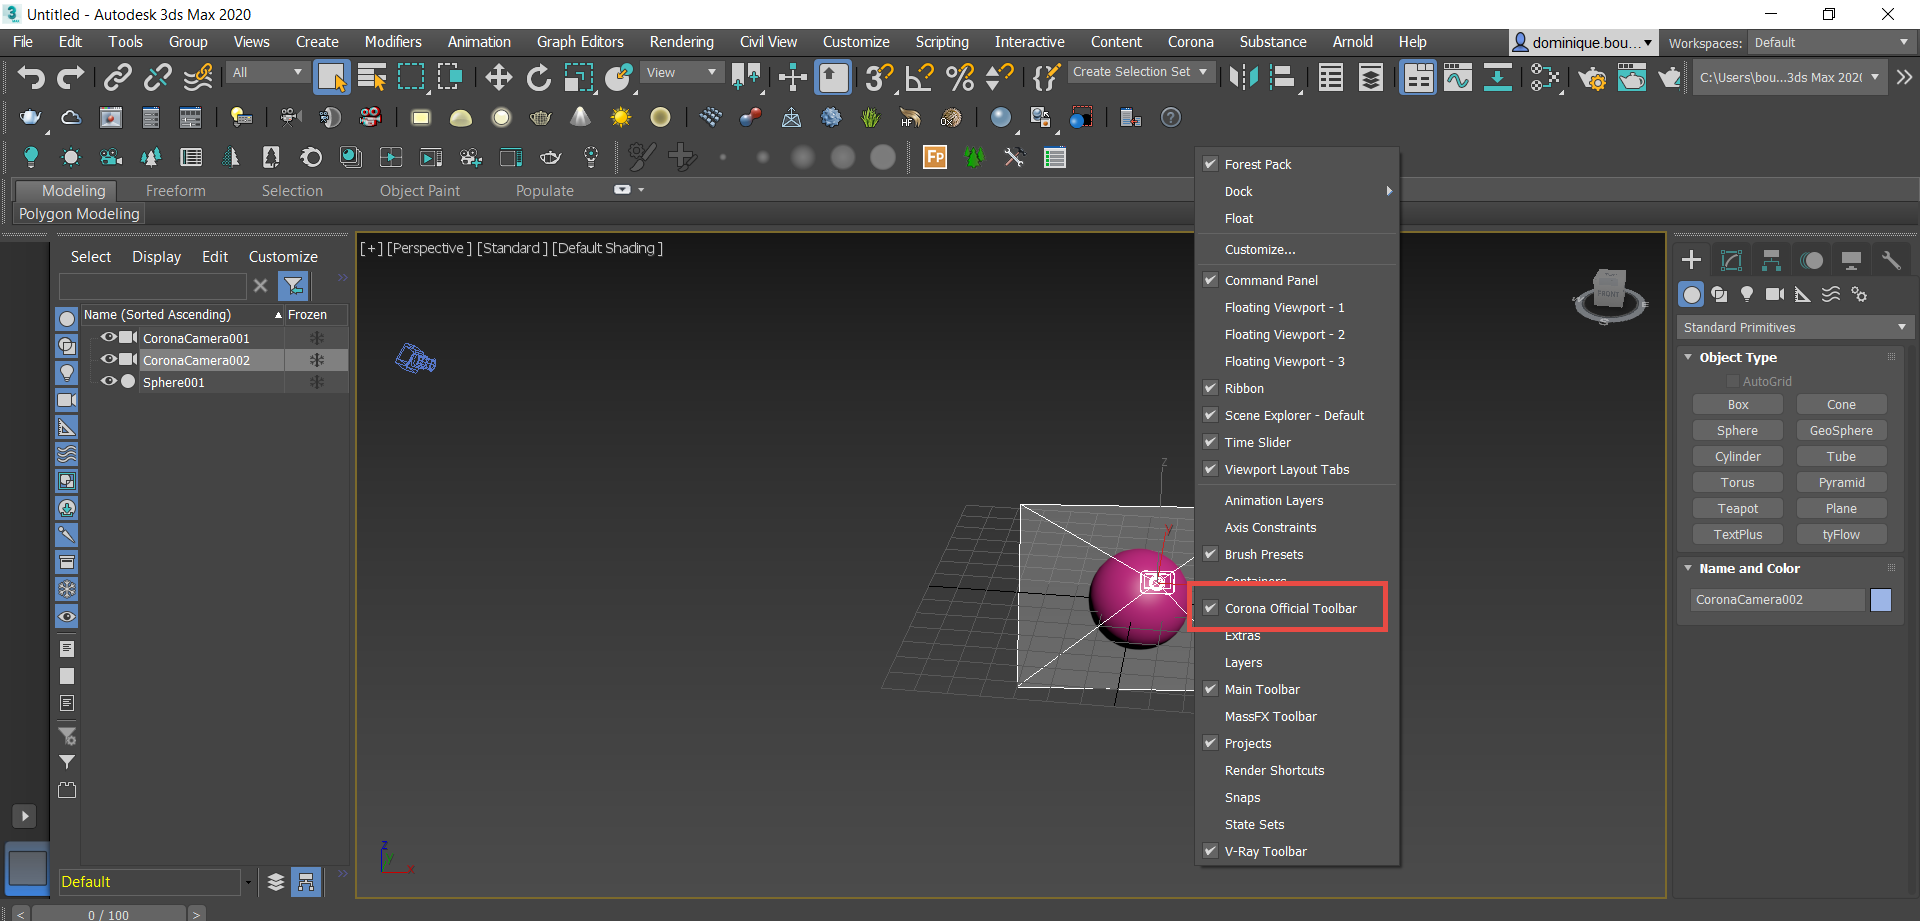The image size is (1920, 921).
Task: Click the Sort by Hierarchy icon
Action: pyautogui.click(x=306, y=881)
